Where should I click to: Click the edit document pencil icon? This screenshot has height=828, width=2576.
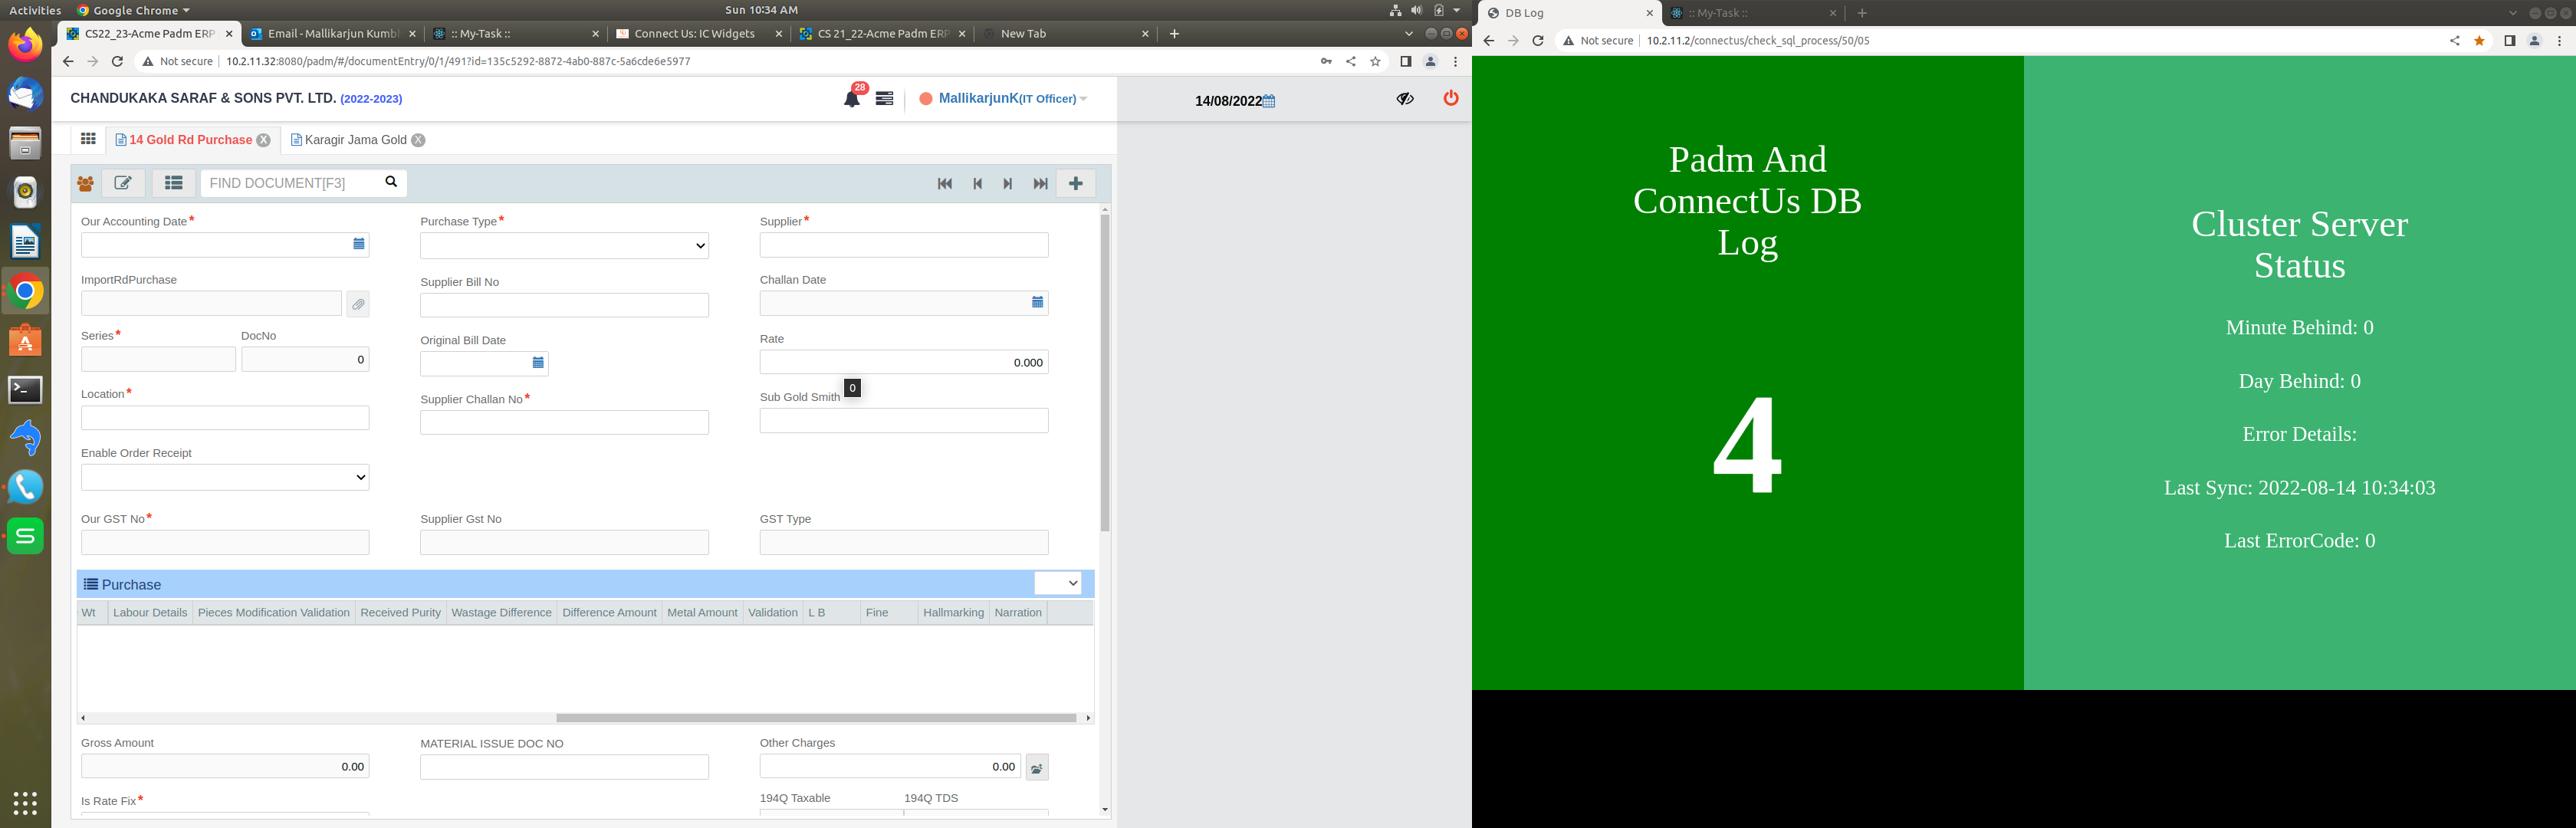[x=123, y=183]
